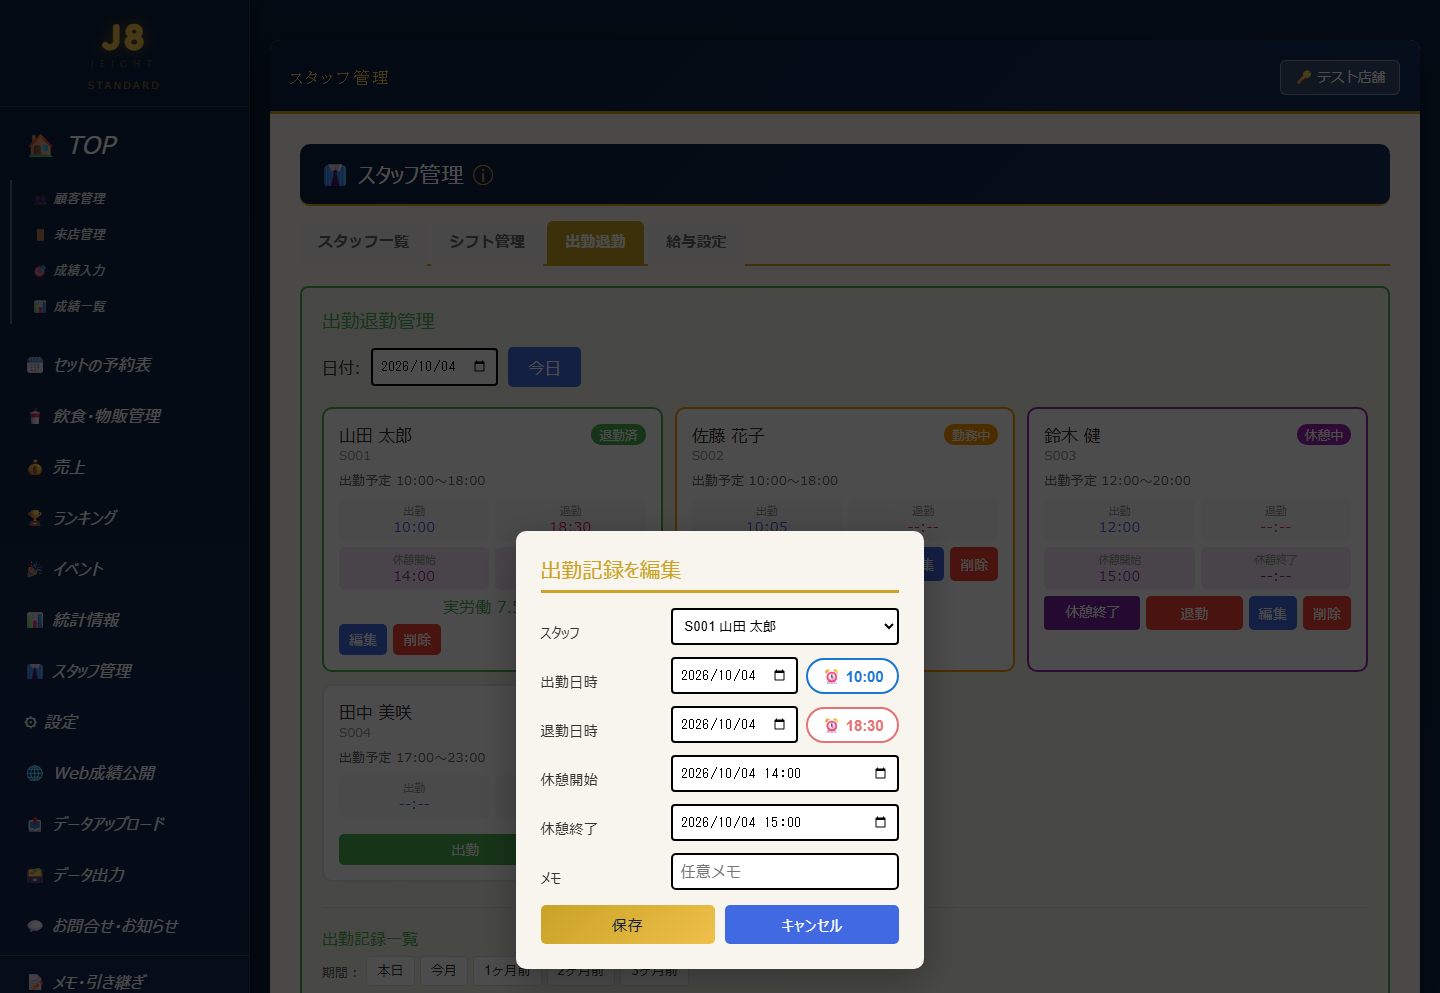Click the 飲食・物販管理 sidebar icon
The image size is (1440, 993).
pos(35,416)
